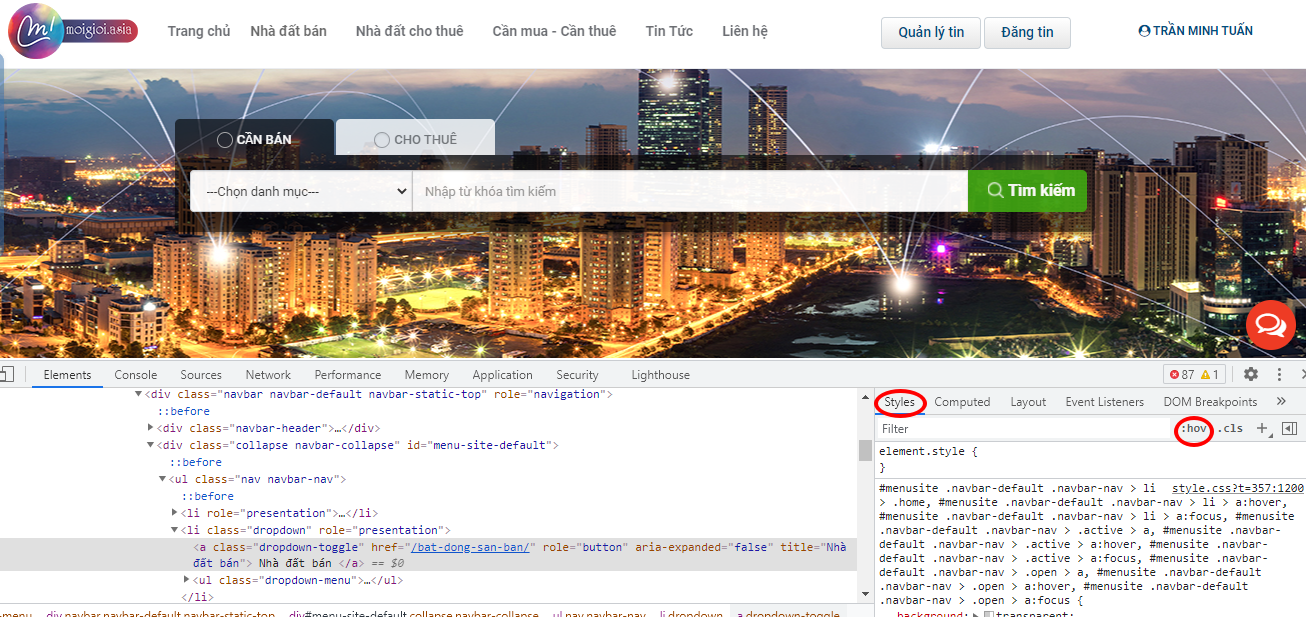The height and width of the screenshot is (617, 1306).
Task: Add new style rule plus icon
Action: (x=1261, y=428)
